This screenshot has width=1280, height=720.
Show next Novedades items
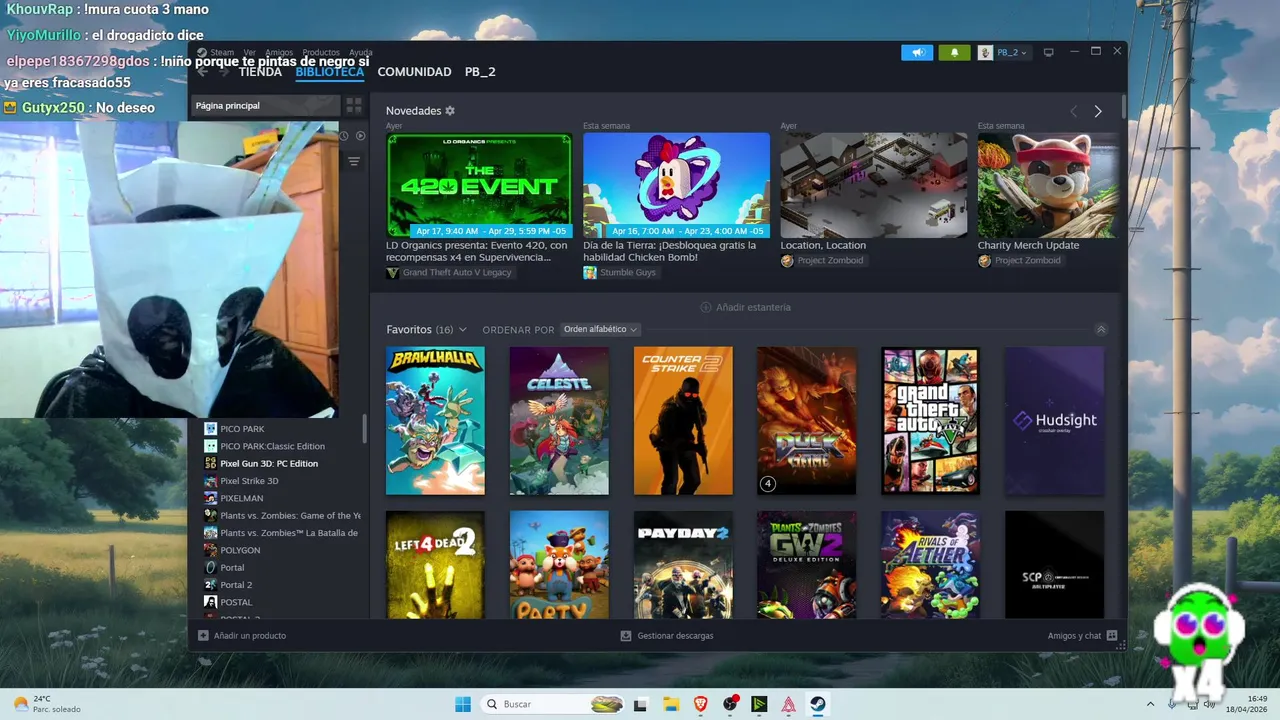(1098, 111)
